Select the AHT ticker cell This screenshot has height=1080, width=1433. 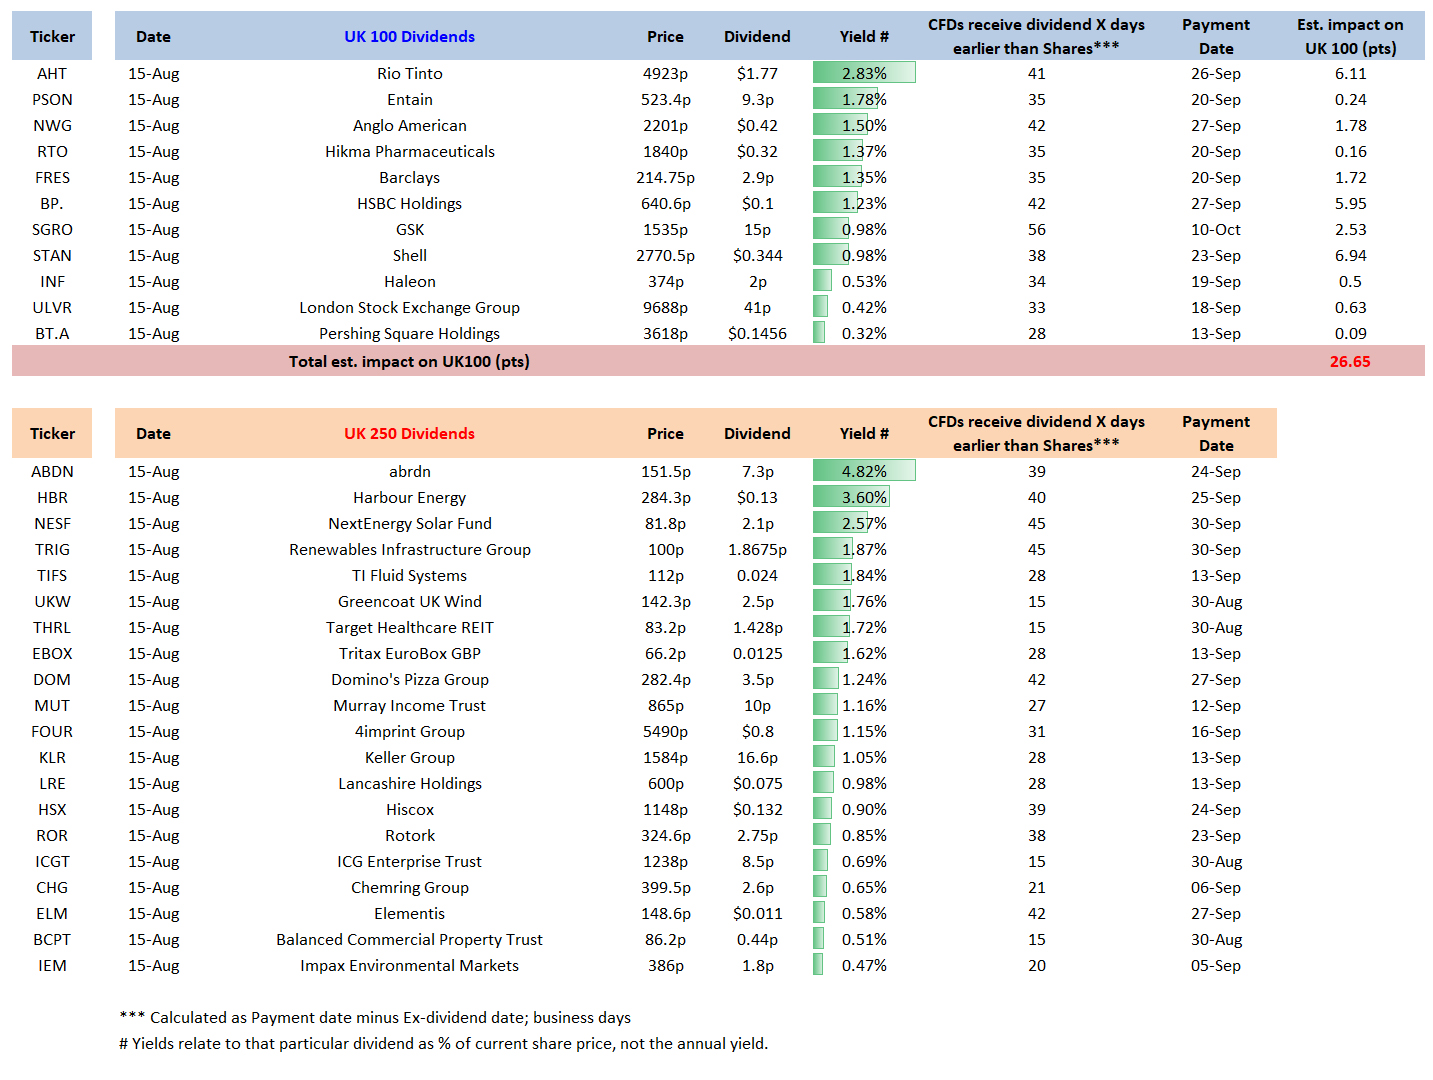(x=52, y=74)
